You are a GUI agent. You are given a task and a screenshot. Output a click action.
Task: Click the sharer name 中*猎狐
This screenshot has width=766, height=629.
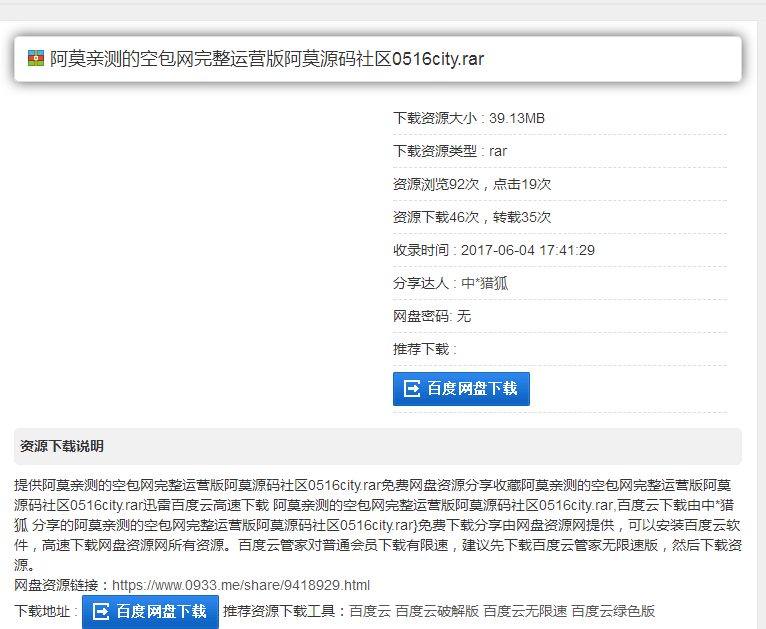485,283
